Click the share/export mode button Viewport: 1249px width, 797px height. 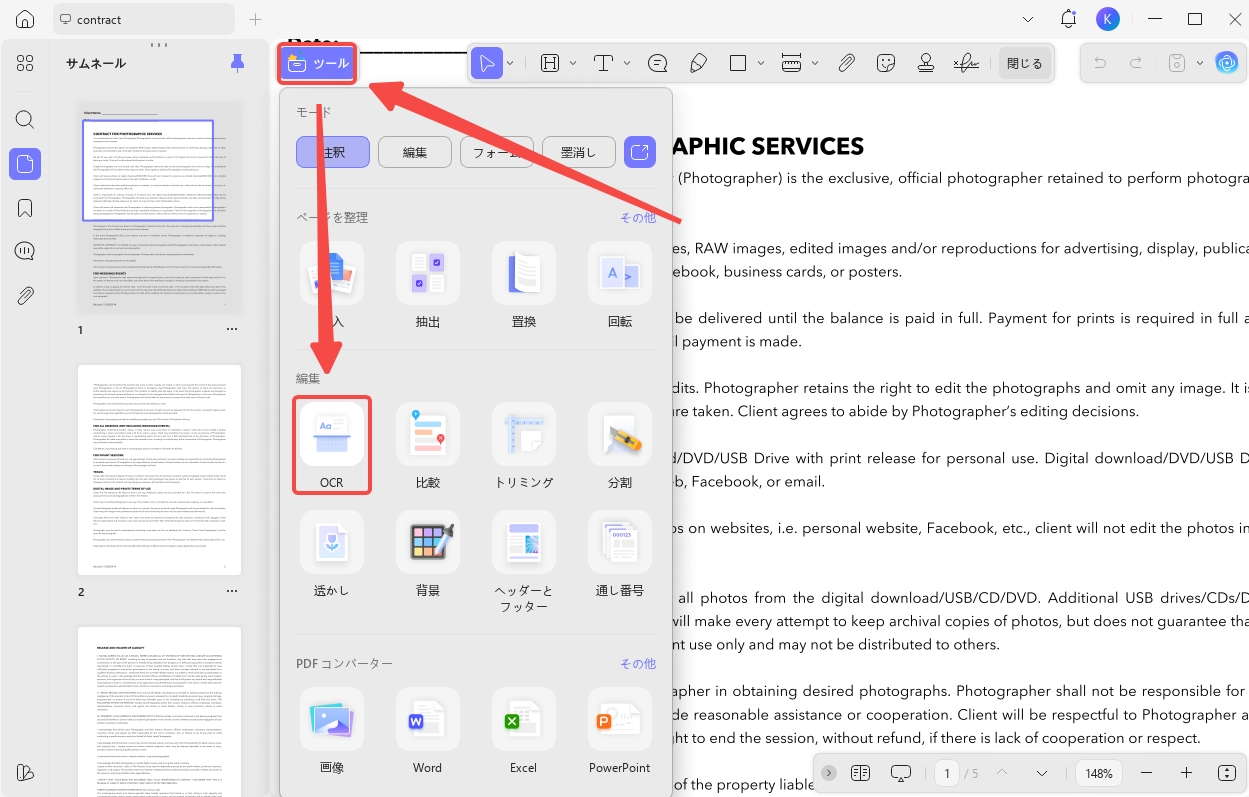[x=640, y=152]
